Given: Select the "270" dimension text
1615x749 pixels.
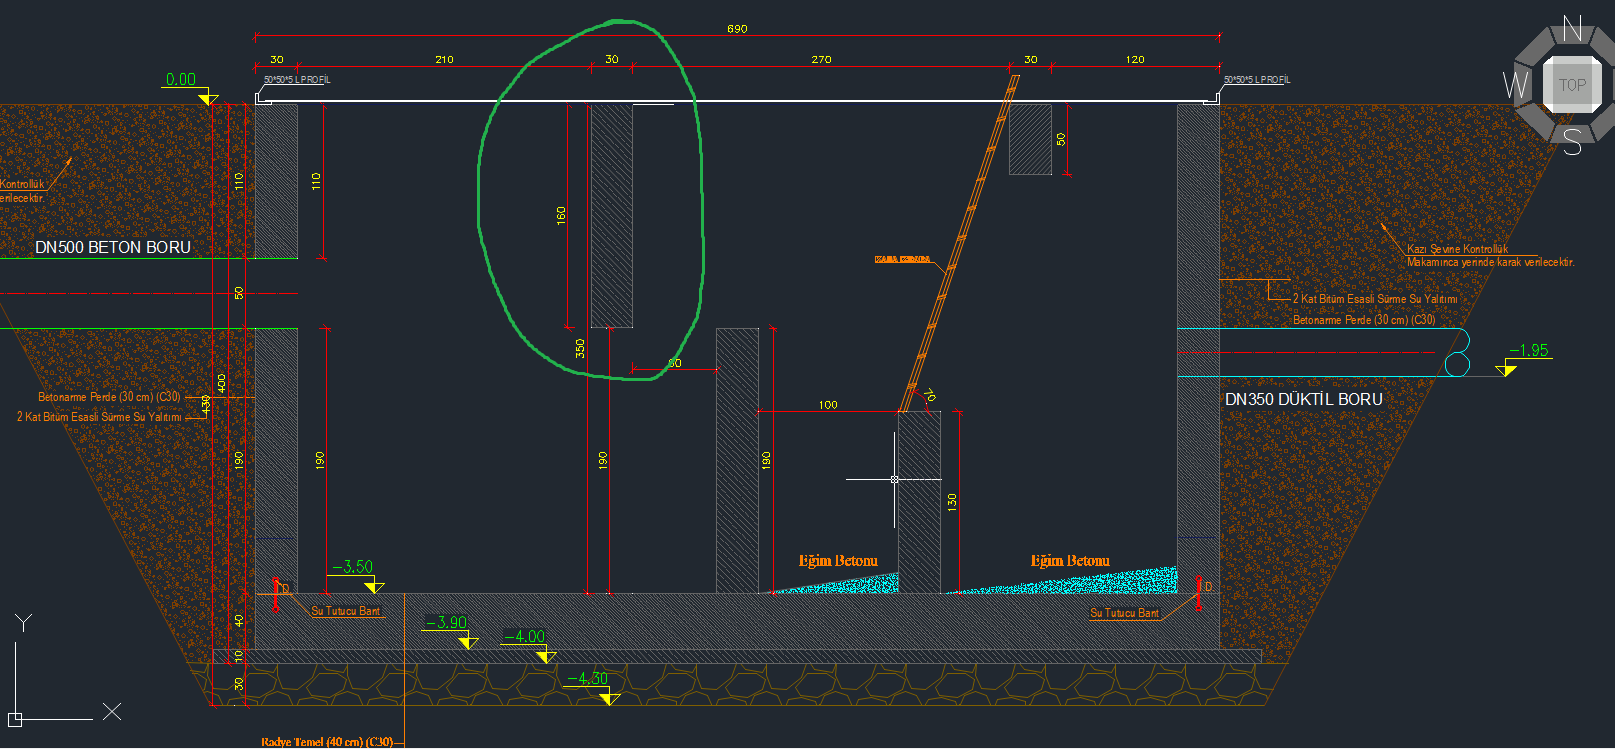Looking at the screenshot, I should point(821,60).
